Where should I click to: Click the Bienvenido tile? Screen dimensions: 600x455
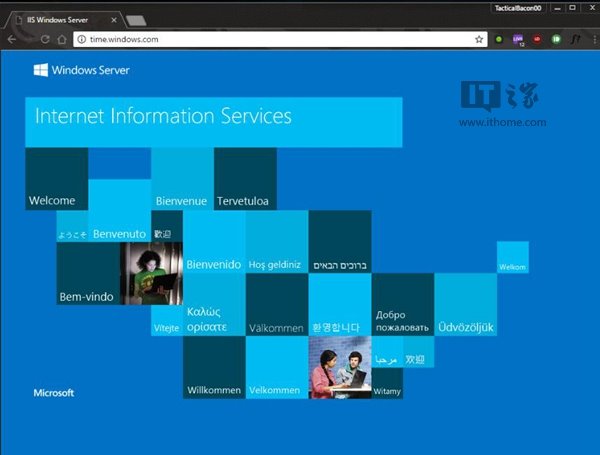[x=214, y=241]
